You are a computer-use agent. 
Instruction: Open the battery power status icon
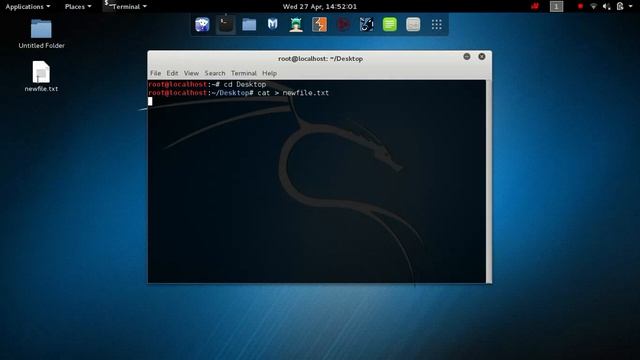point(620,6)
